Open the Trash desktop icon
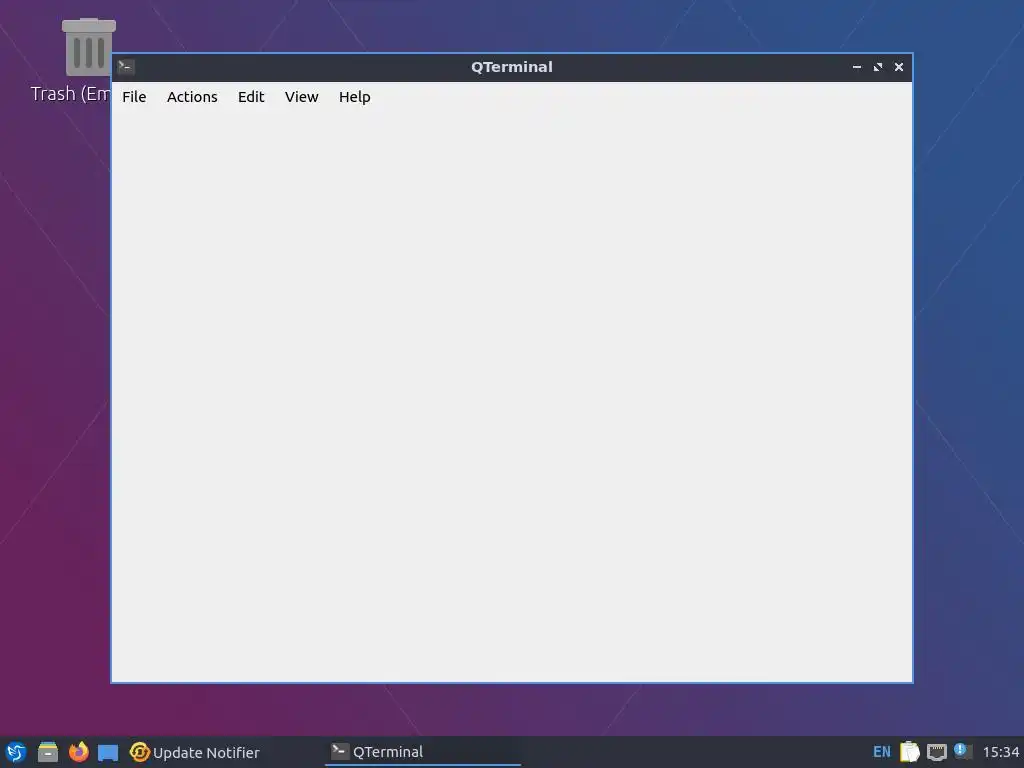The width and height of the screenshot is (1024, 768). pyautogui.click(x=88, y=60)
